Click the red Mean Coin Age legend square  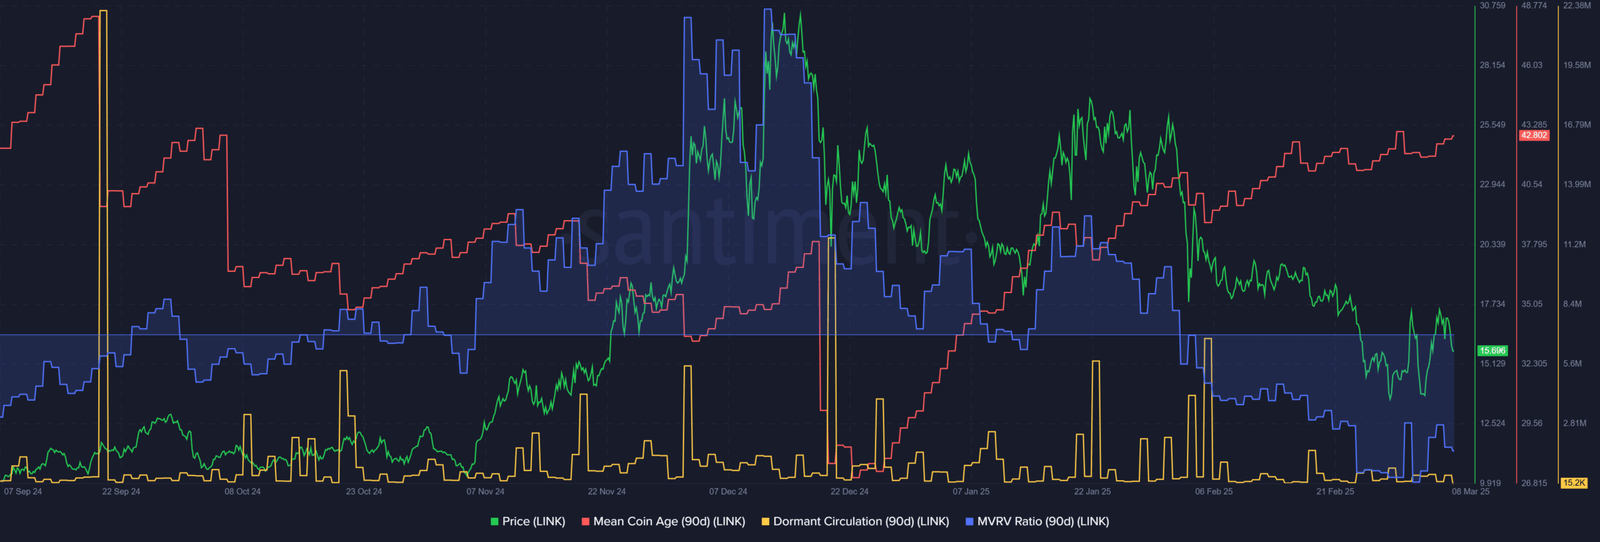[585, 522]
